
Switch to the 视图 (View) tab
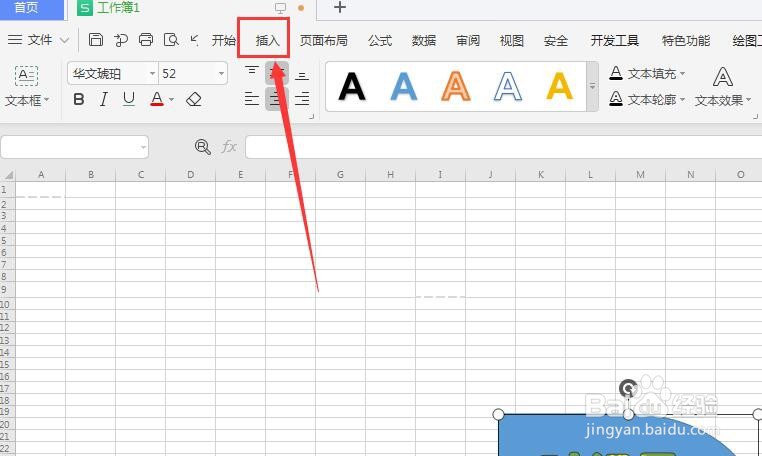pyautogui.click(x=512, y=40)
